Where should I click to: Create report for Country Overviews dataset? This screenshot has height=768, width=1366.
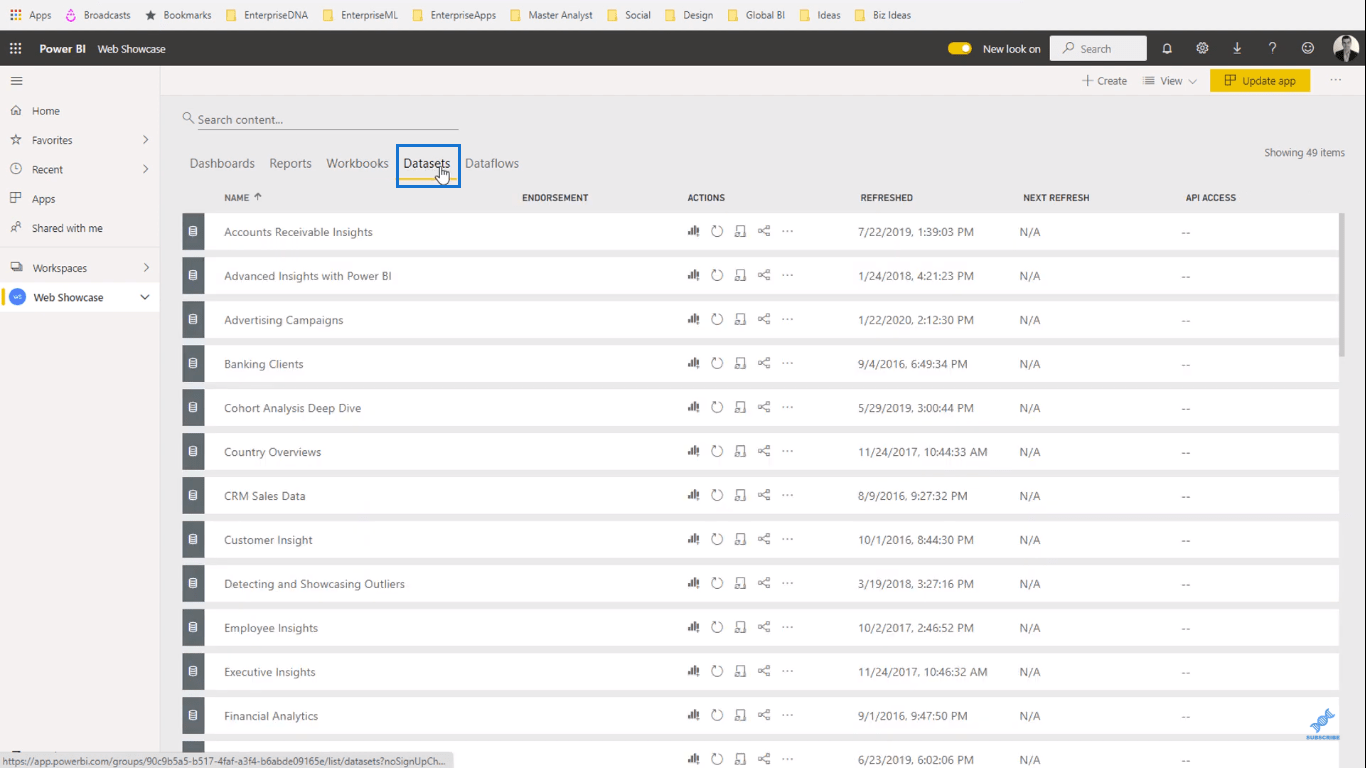(x=693, y=451)
